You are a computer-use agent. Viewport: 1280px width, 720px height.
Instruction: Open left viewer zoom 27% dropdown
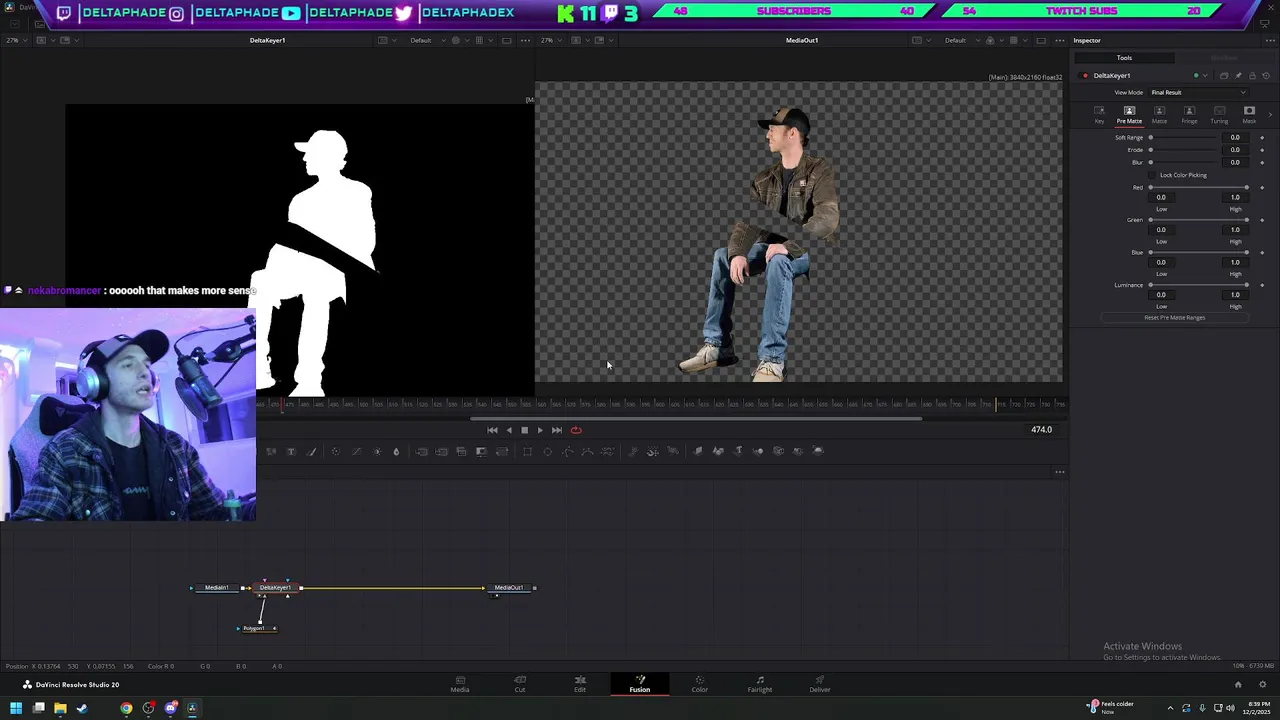point(15,40)
